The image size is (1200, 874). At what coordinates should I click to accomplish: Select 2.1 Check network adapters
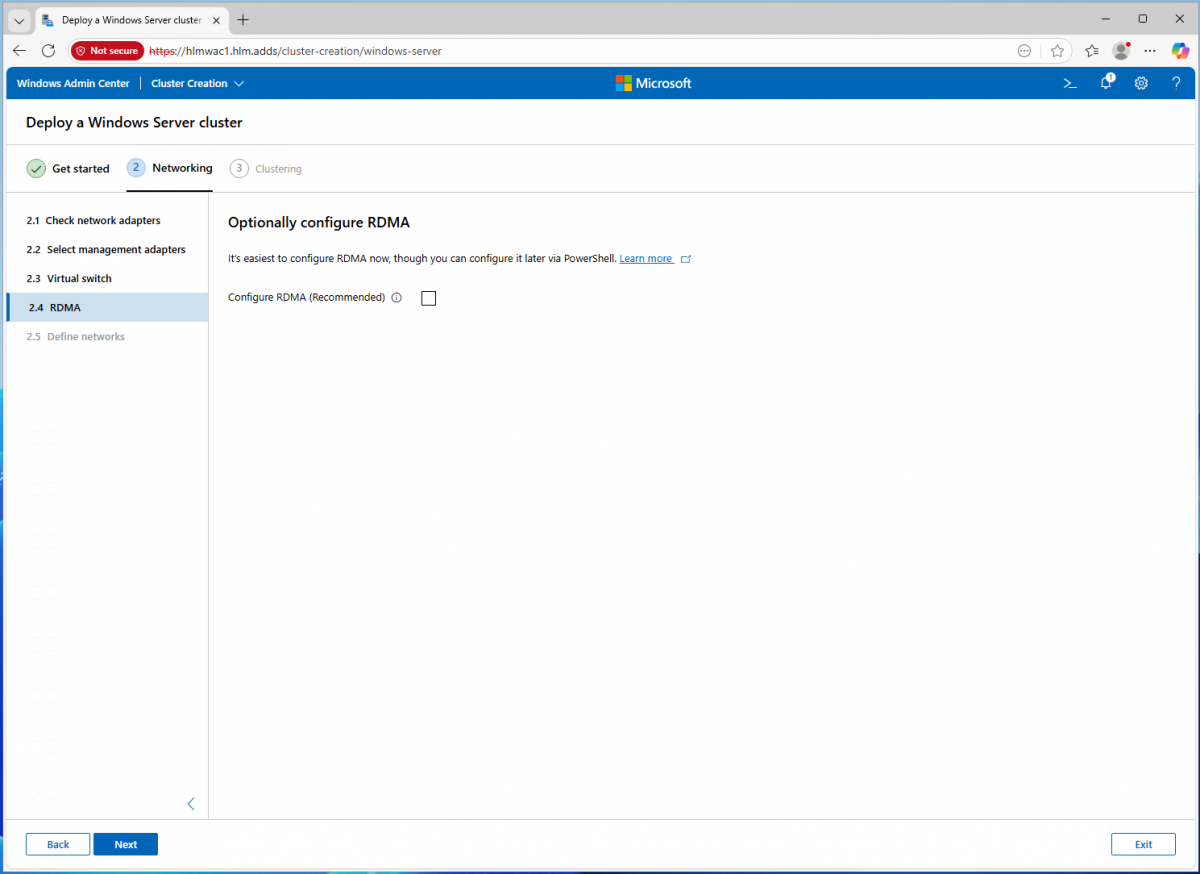point(102,220)
